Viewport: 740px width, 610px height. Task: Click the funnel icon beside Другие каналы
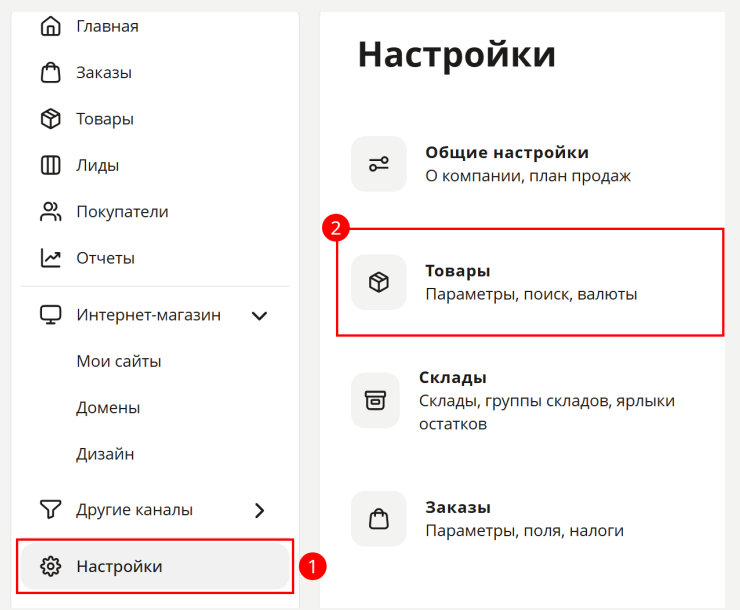click(x=50, y=510)
